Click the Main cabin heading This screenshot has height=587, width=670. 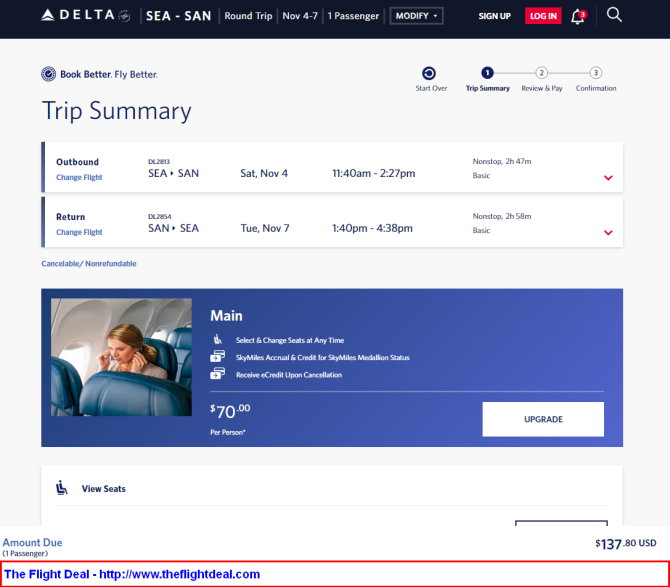pyautogui.click(x=226, y=316)
